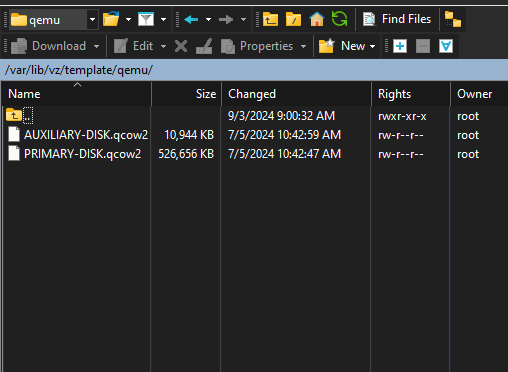Image resolution: width=508 pixels, height=372 pixels.
Task: Click the Edit button
Action: click(133, 46)
